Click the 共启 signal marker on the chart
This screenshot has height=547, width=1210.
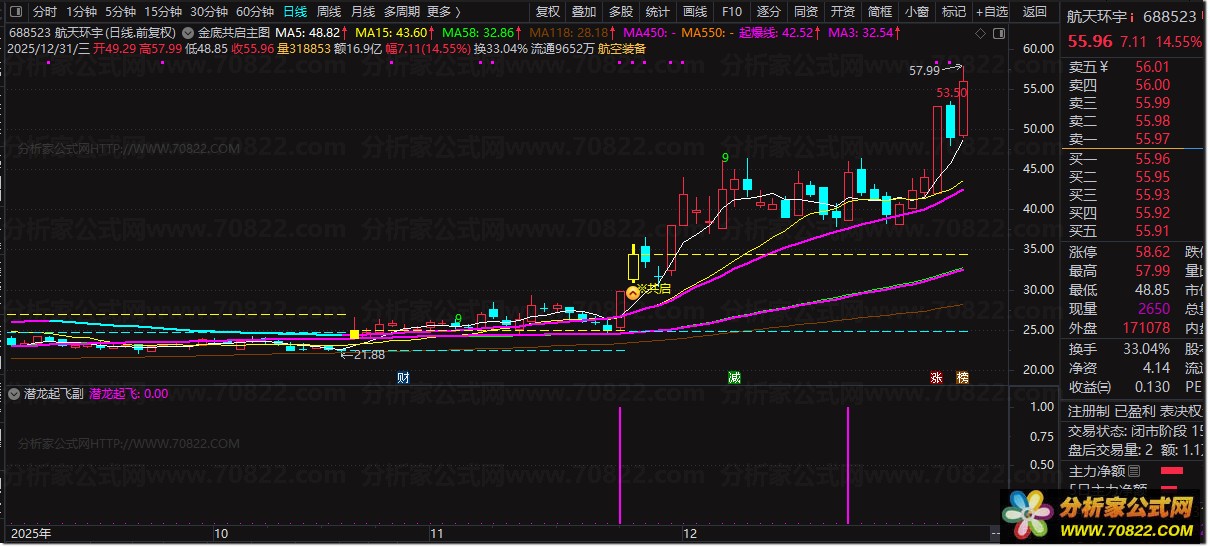point(633,293)
